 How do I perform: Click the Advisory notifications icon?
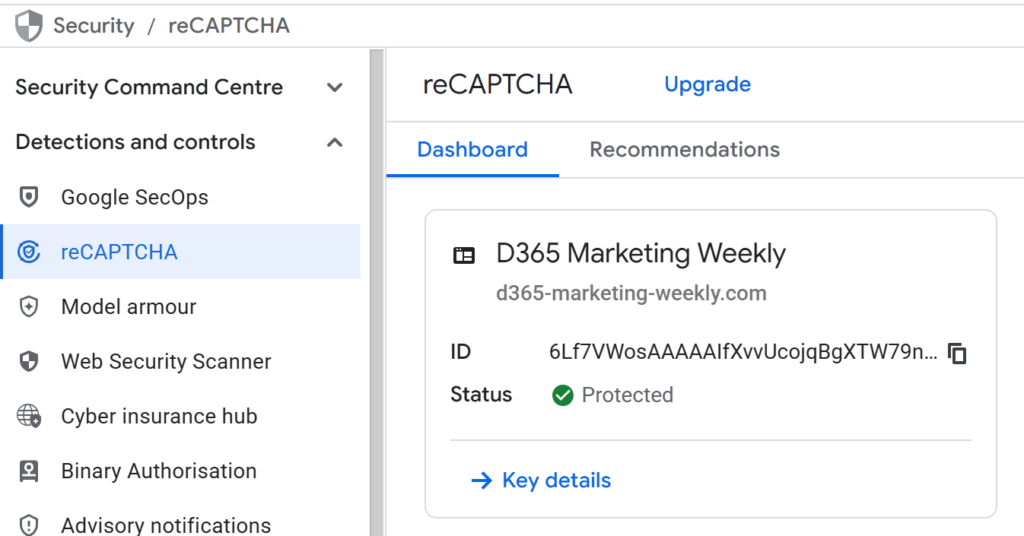[x=29, y=525]
